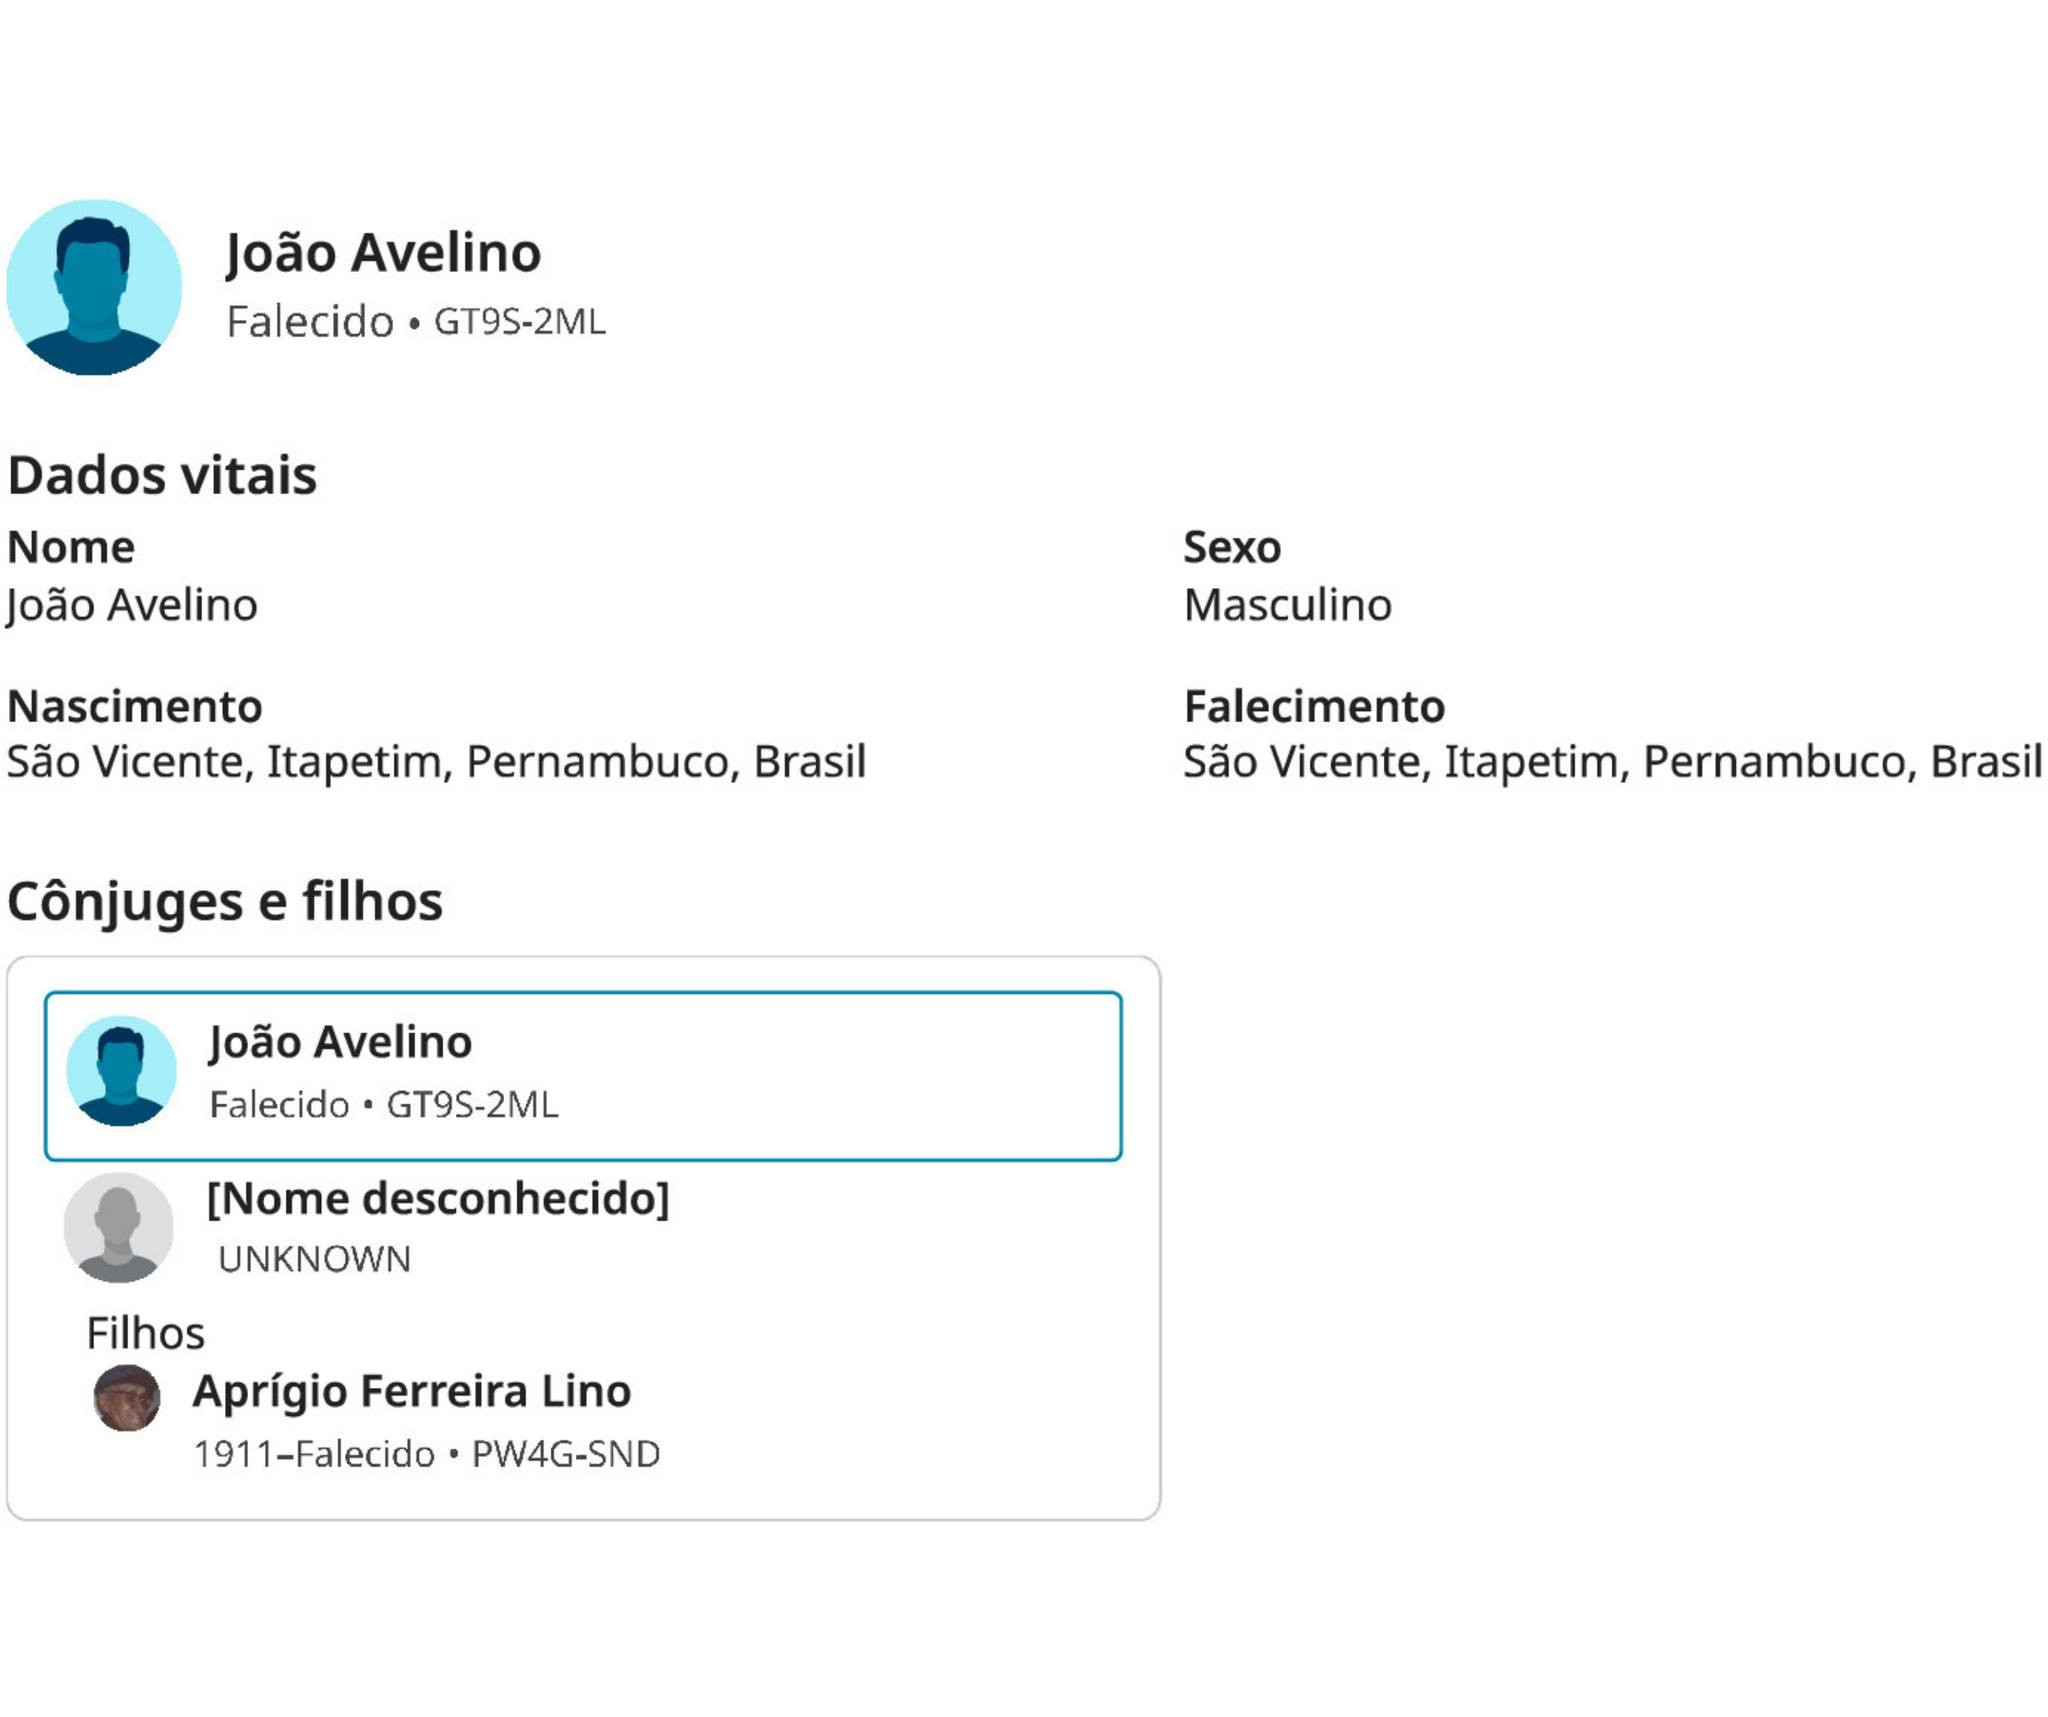Click the gray unknown spouse avatar
This screenshot has width=2048, height=1717.
tap(118, 1227)
